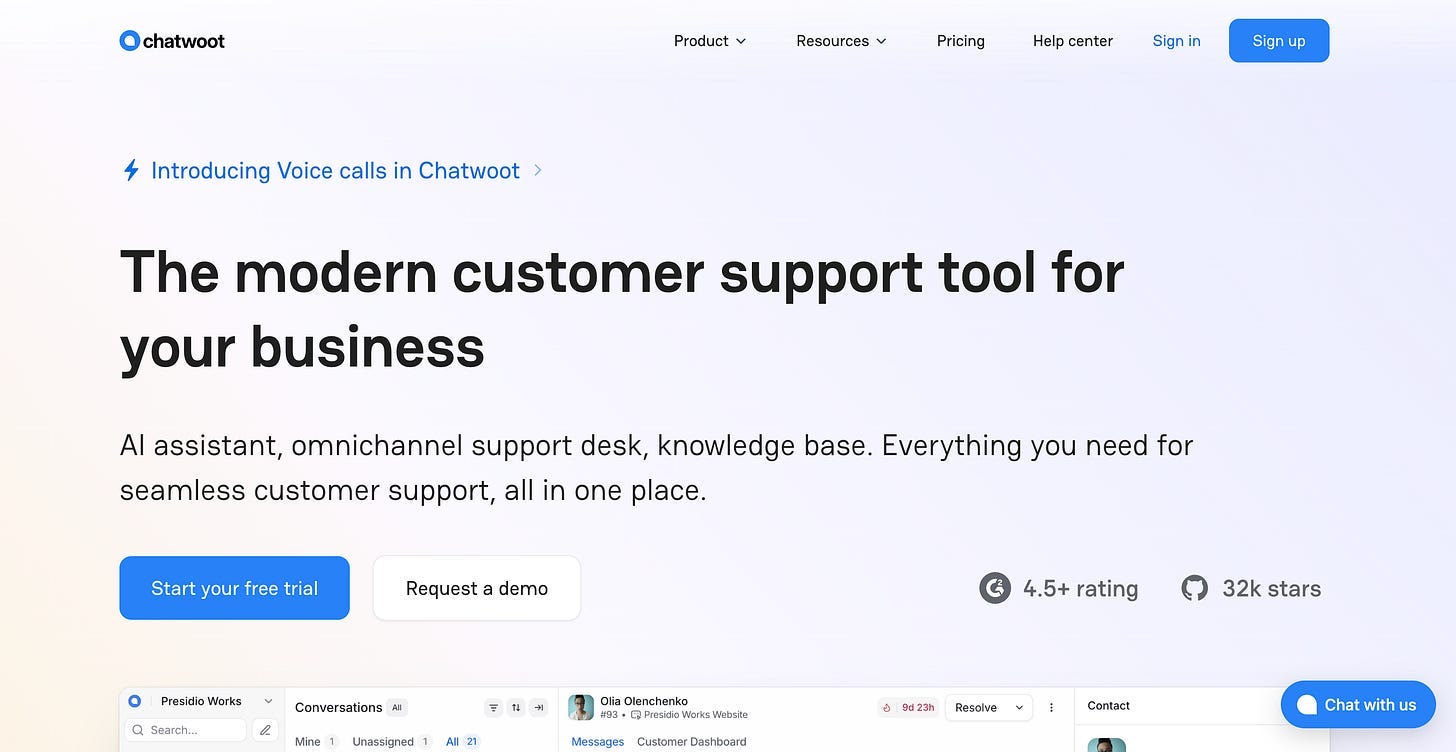Click the lightning bolt announcement icon
The width and height of the screenshot is (1456, 752).
point(131,171)
